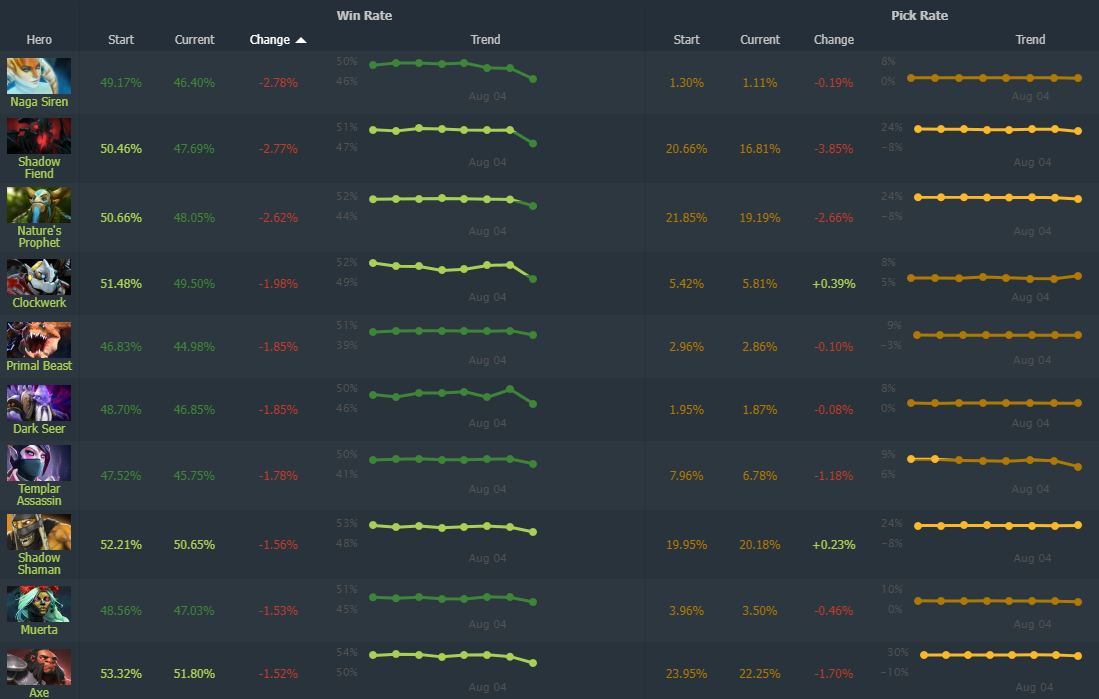Select the 44.98% current win rate
Image resolution: width=1099 pixels, height=699 pixels.
coord(194,347)
